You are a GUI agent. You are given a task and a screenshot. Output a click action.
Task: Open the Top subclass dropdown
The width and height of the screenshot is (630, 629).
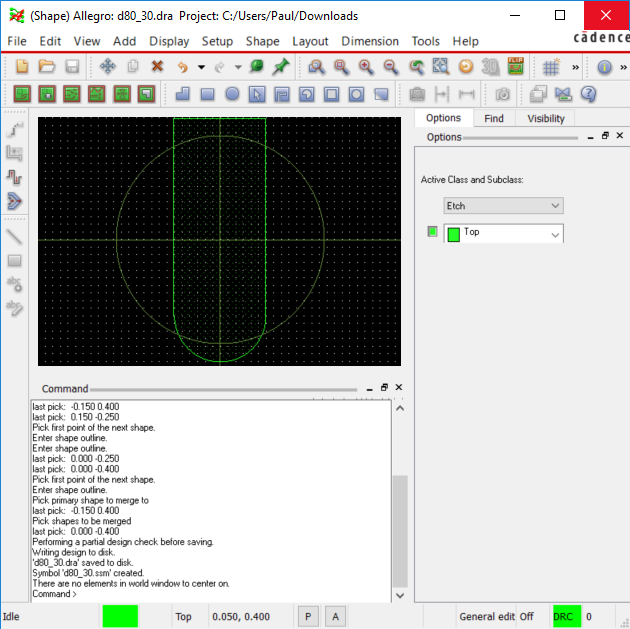click(503, 233)
